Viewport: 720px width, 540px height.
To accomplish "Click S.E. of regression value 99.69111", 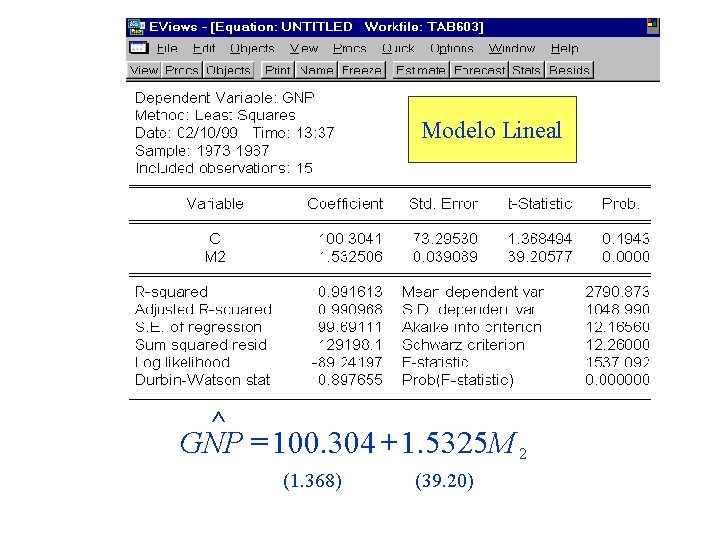I will pyautogui.click(x=350, y=327).
